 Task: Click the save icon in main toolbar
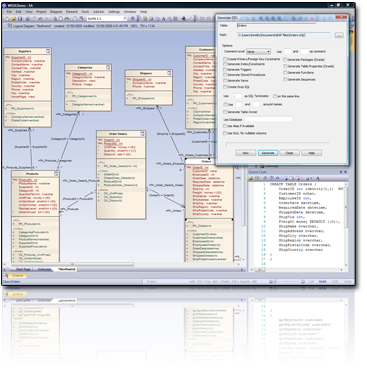point(20,19)
